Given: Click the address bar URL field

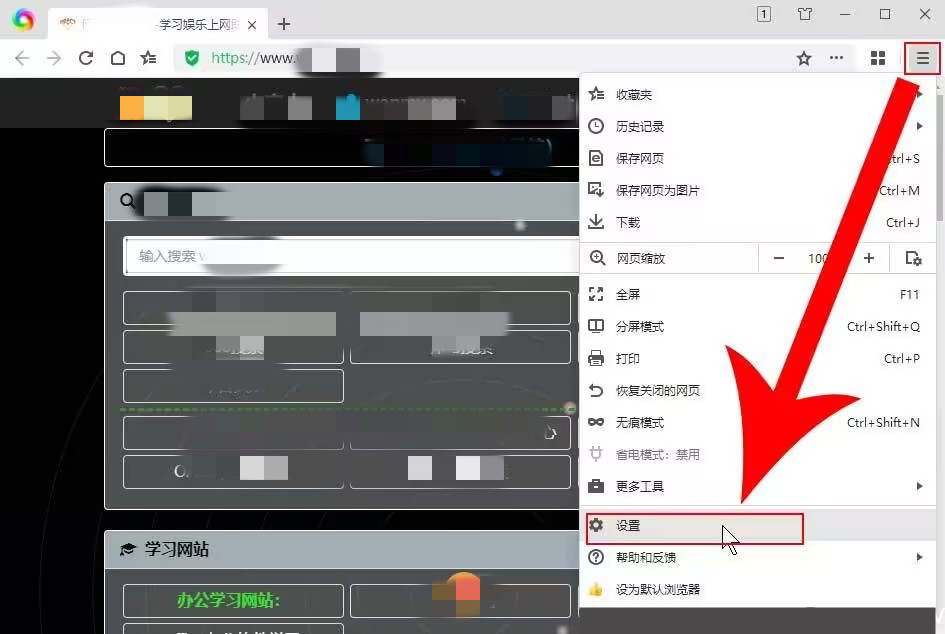Looking at the screenshot, I should pyautogui.click(x=482, y=58).
